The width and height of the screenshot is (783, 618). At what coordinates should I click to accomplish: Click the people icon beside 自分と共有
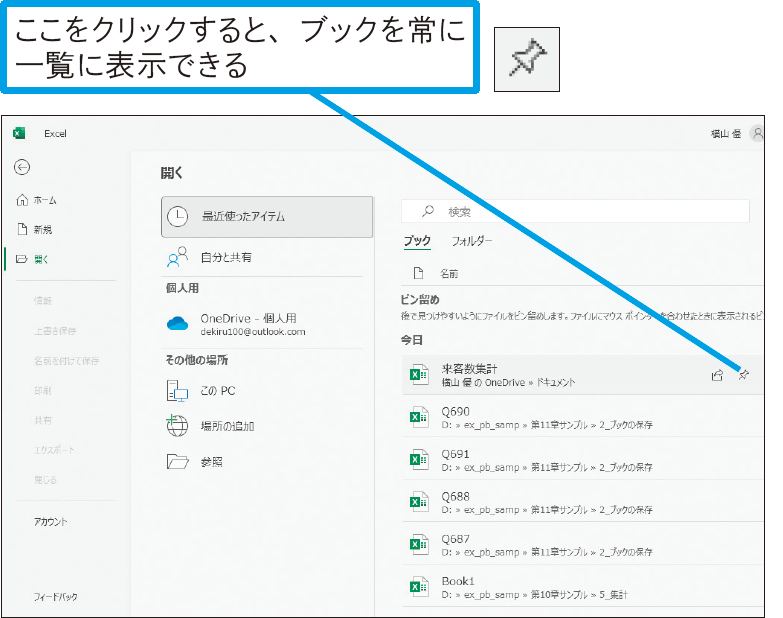(177, 257)
